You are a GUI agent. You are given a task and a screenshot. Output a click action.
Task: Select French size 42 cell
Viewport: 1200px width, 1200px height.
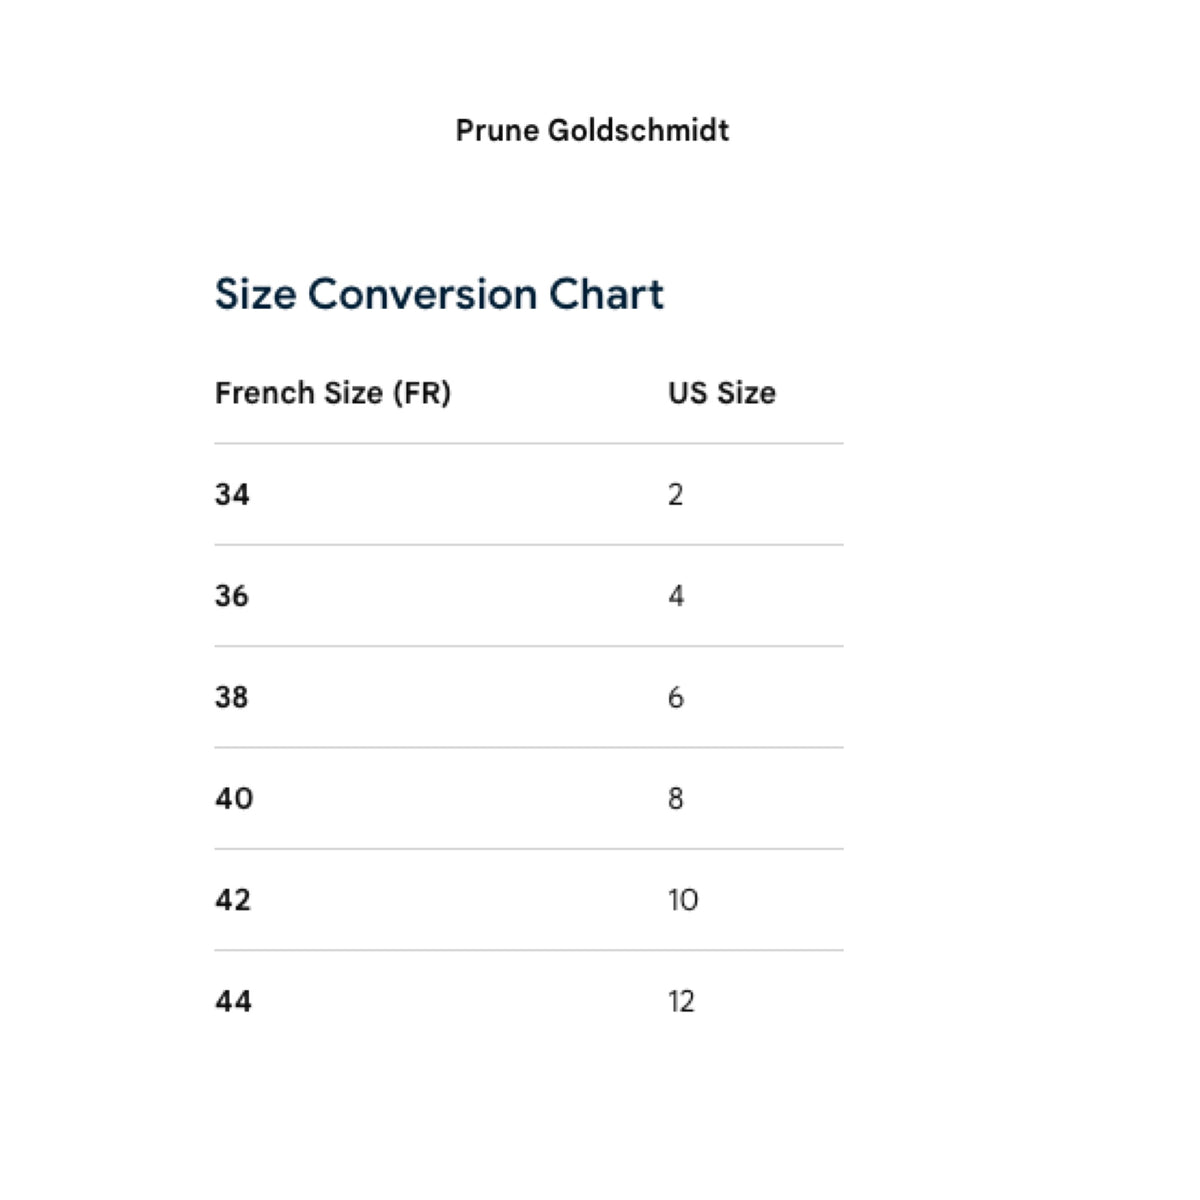(233, 900)
